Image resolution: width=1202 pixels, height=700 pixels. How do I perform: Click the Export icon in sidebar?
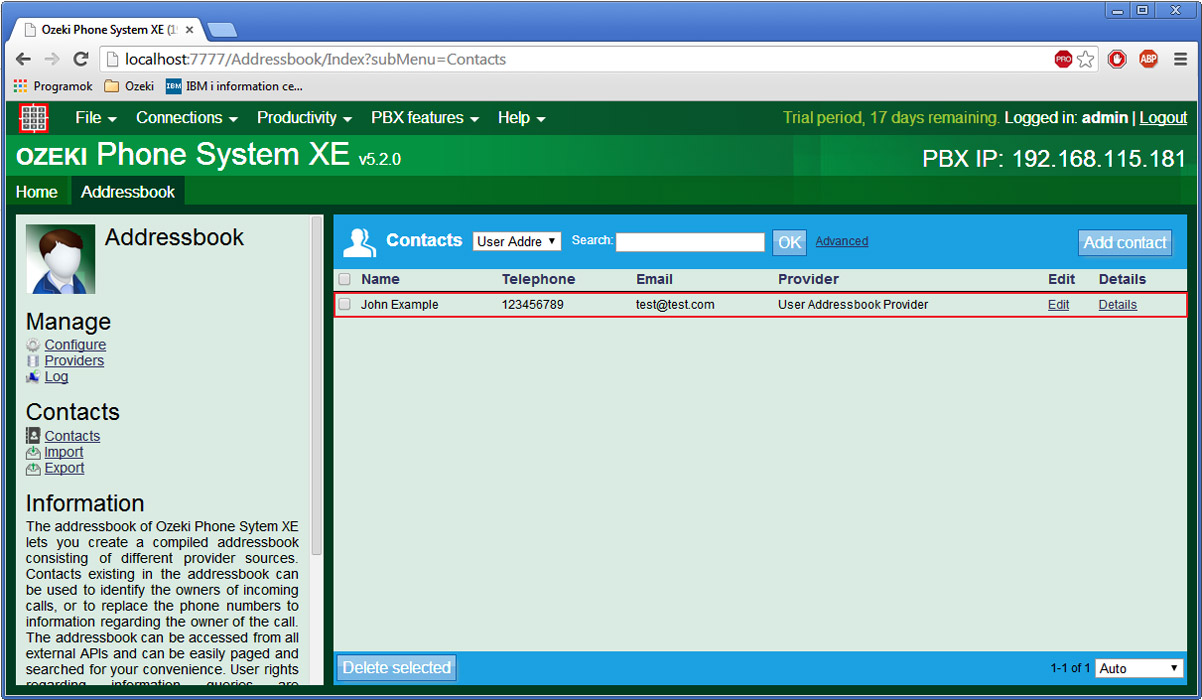[x=34, y=468]
